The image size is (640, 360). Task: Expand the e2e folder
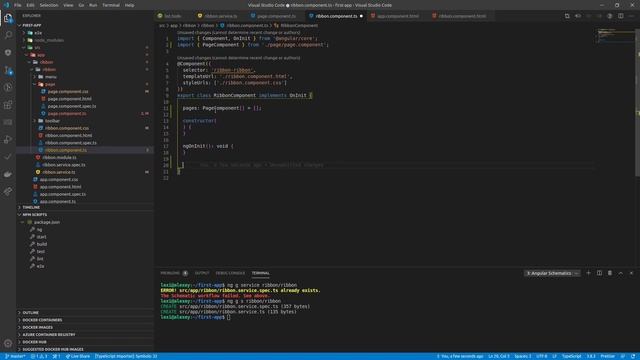[38, 33]
